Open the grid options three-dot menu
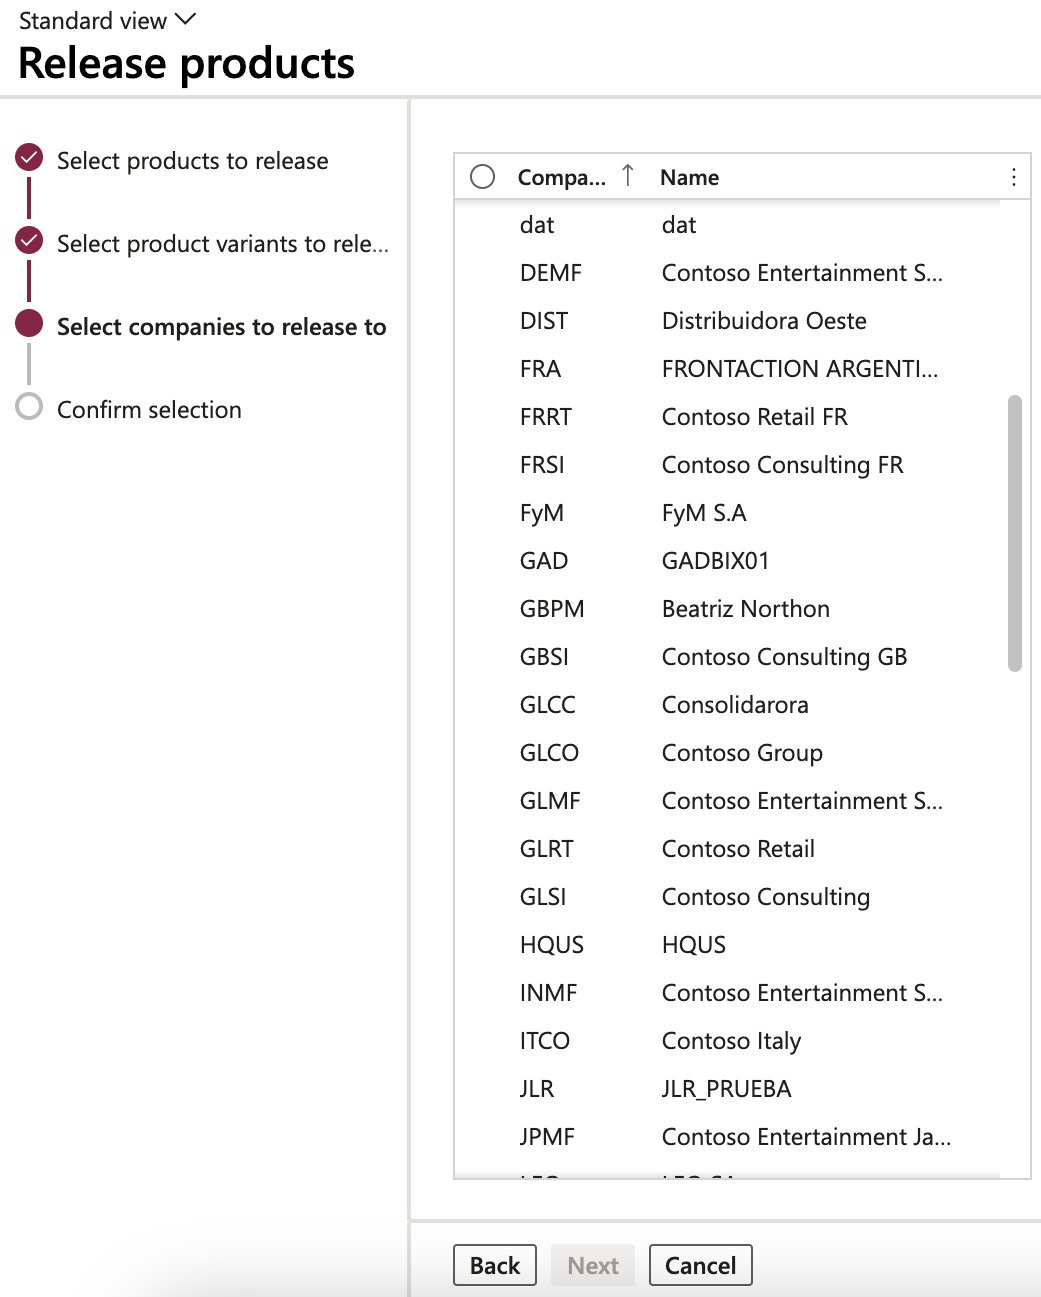Image resolution: width=1041 pixels, height=1297 pixels. coord(1013,177)
